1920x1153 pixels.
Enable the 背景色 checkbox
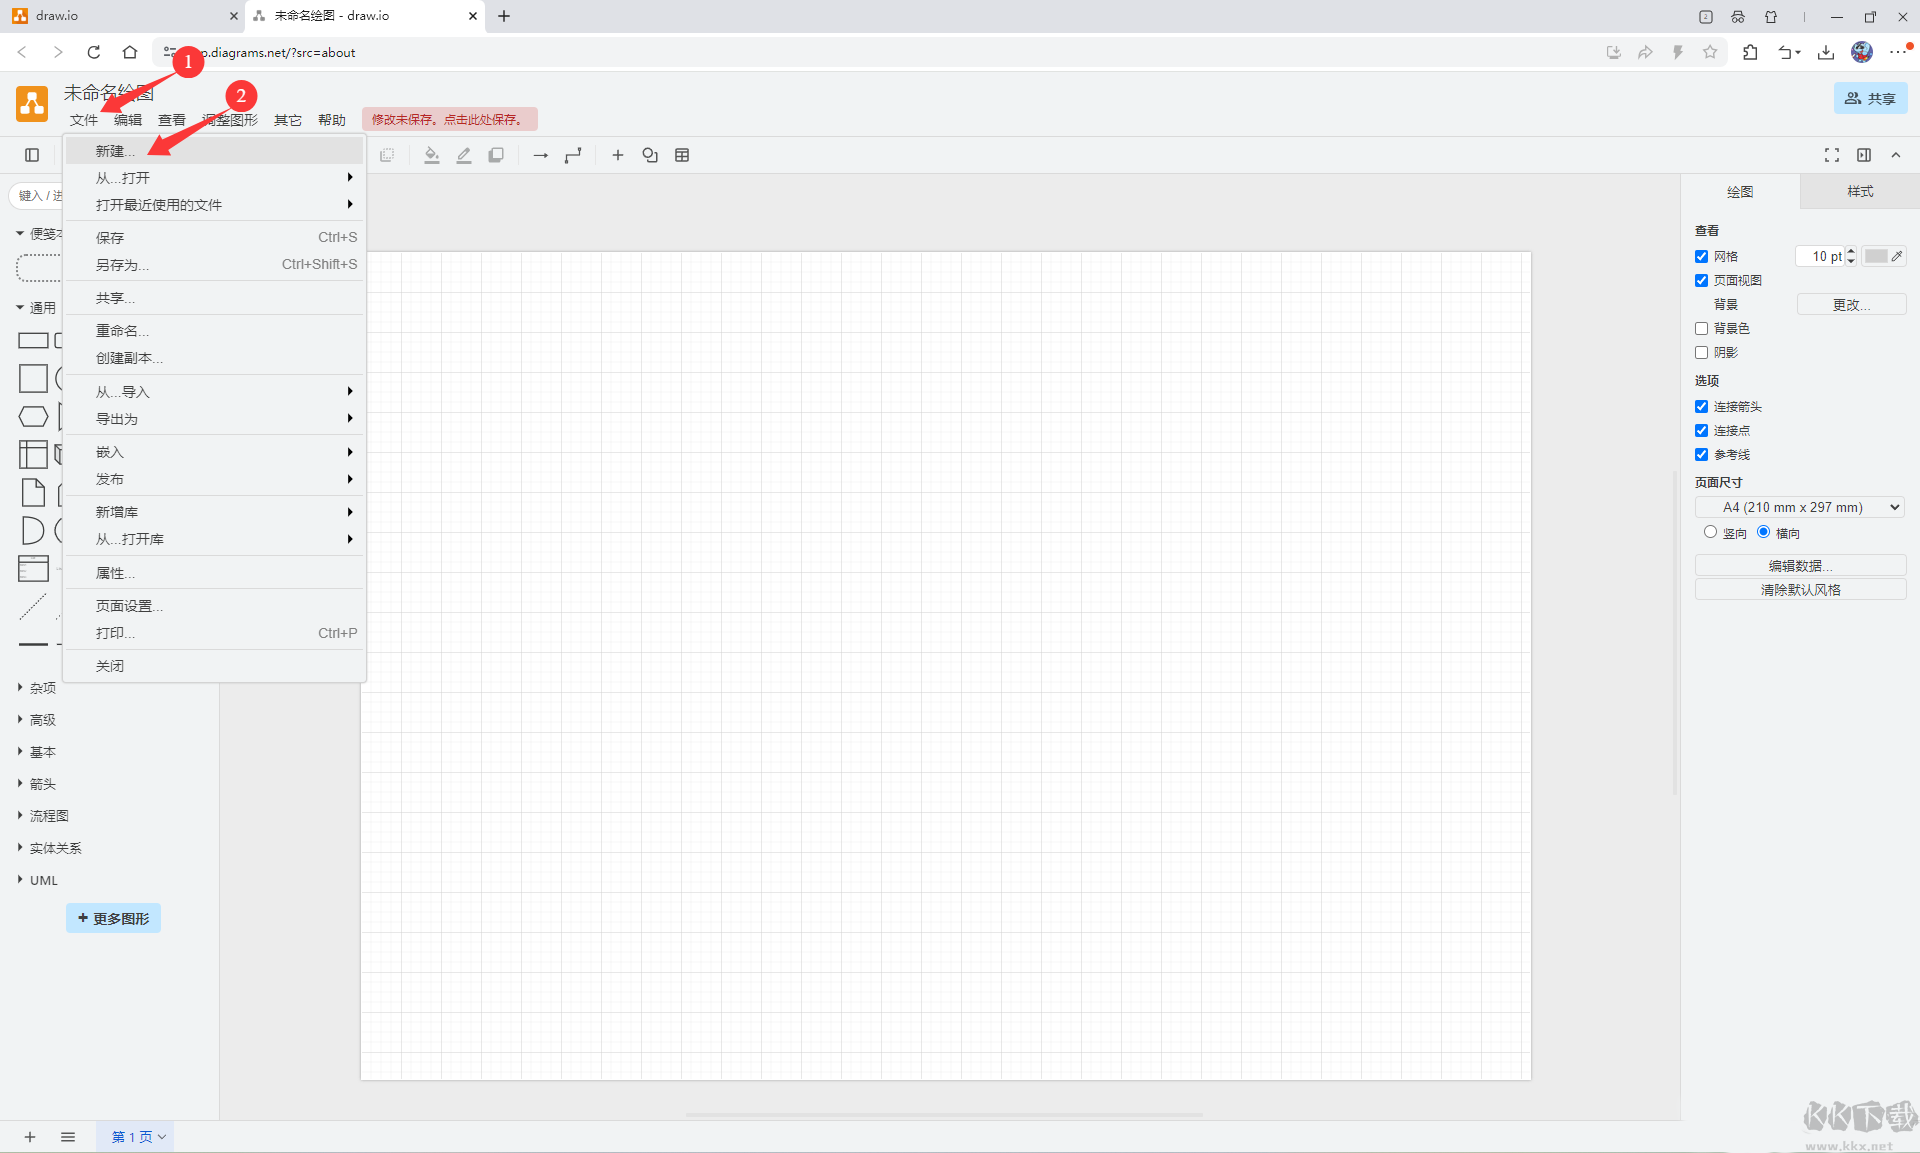click(1701, 328)
